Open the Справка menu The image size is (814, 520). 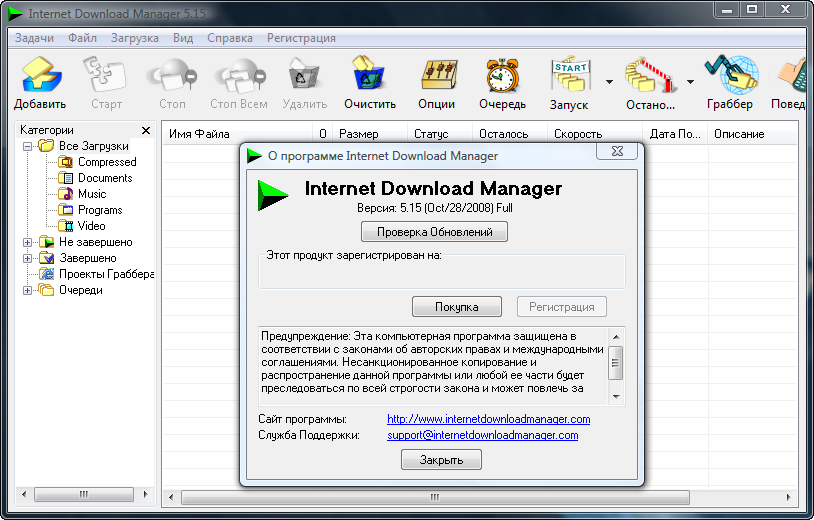(x=230, y=38)
